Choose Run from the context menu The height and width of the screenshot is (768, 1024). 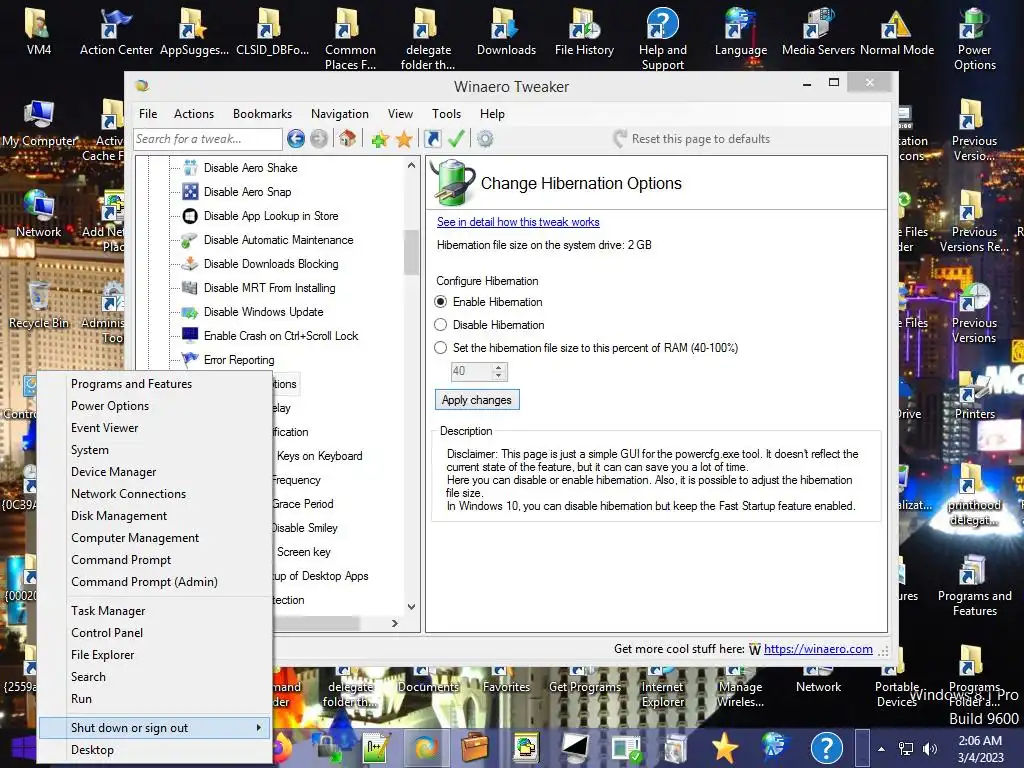154,699
